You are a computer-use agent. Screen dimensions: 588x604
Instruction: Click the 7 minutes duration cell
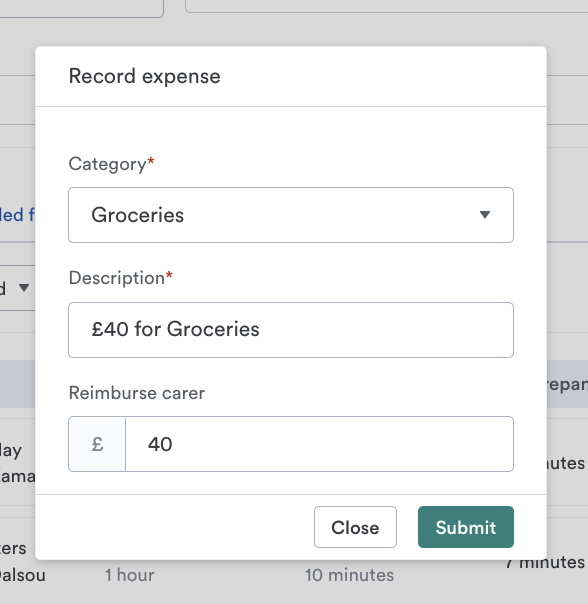[545, 562]
